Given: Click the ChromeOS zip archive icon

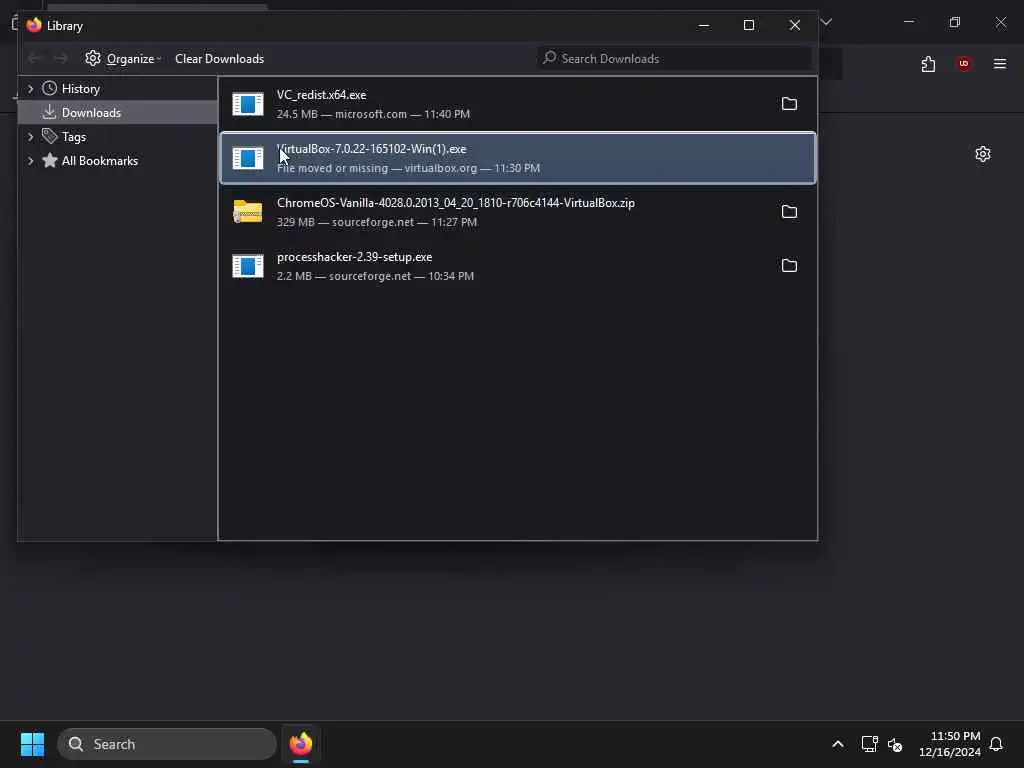Looking at the screenshot, I should 248,212.
